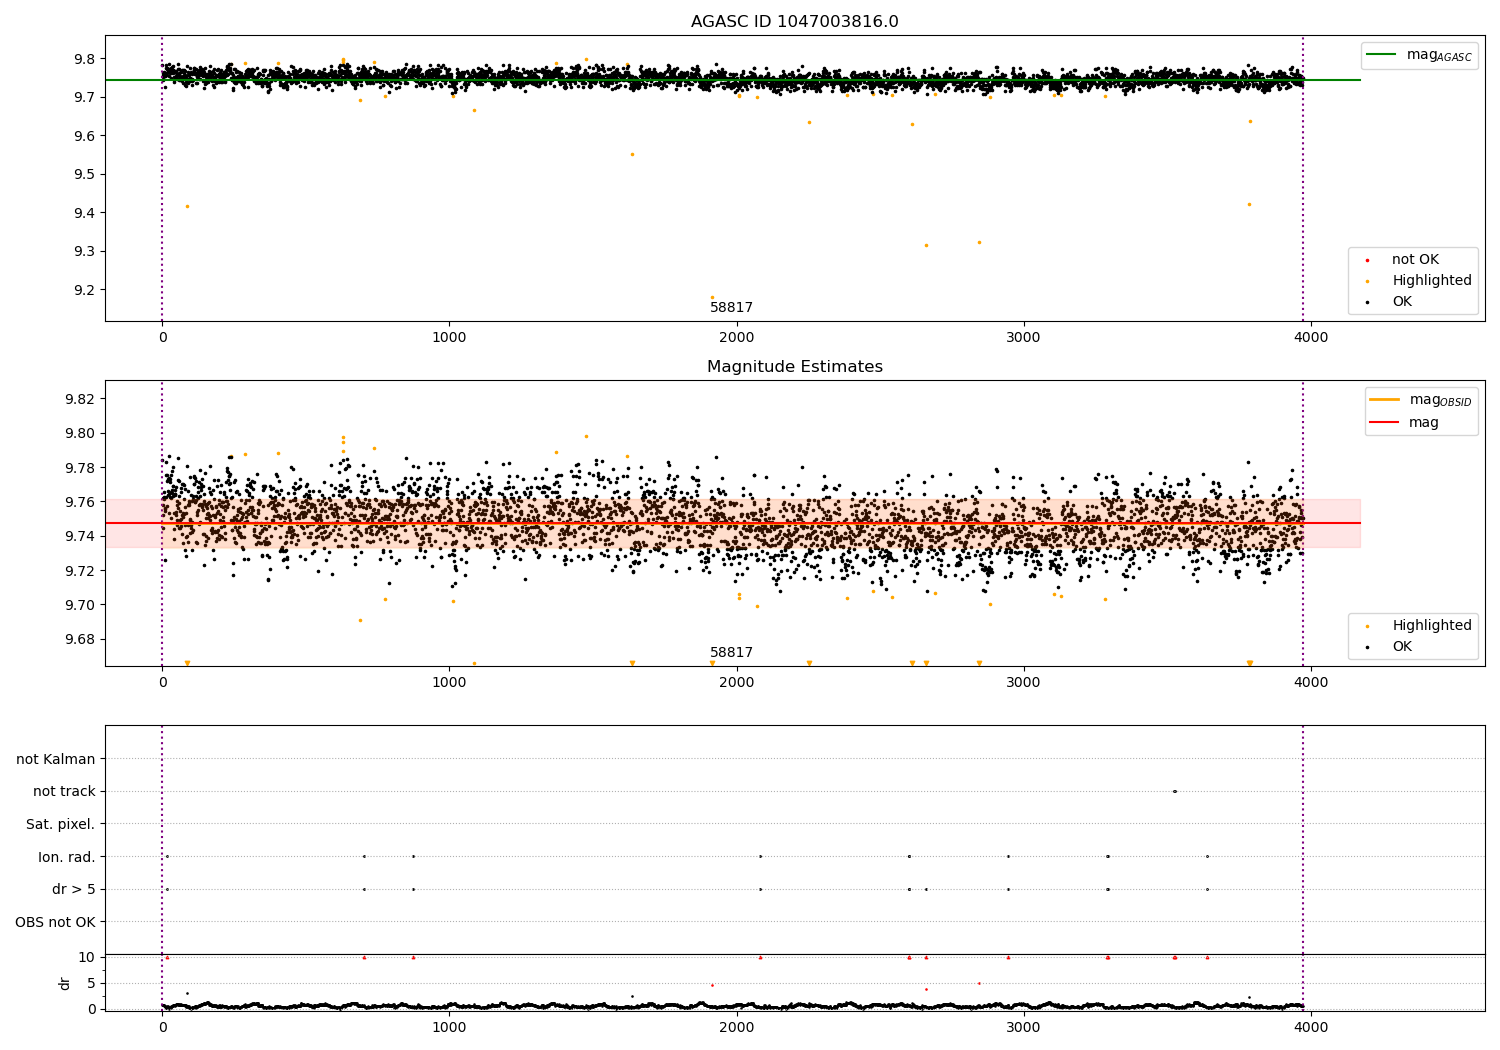
Task: Click the 'OBS not OK' axis label
Action: click(56, 922)
